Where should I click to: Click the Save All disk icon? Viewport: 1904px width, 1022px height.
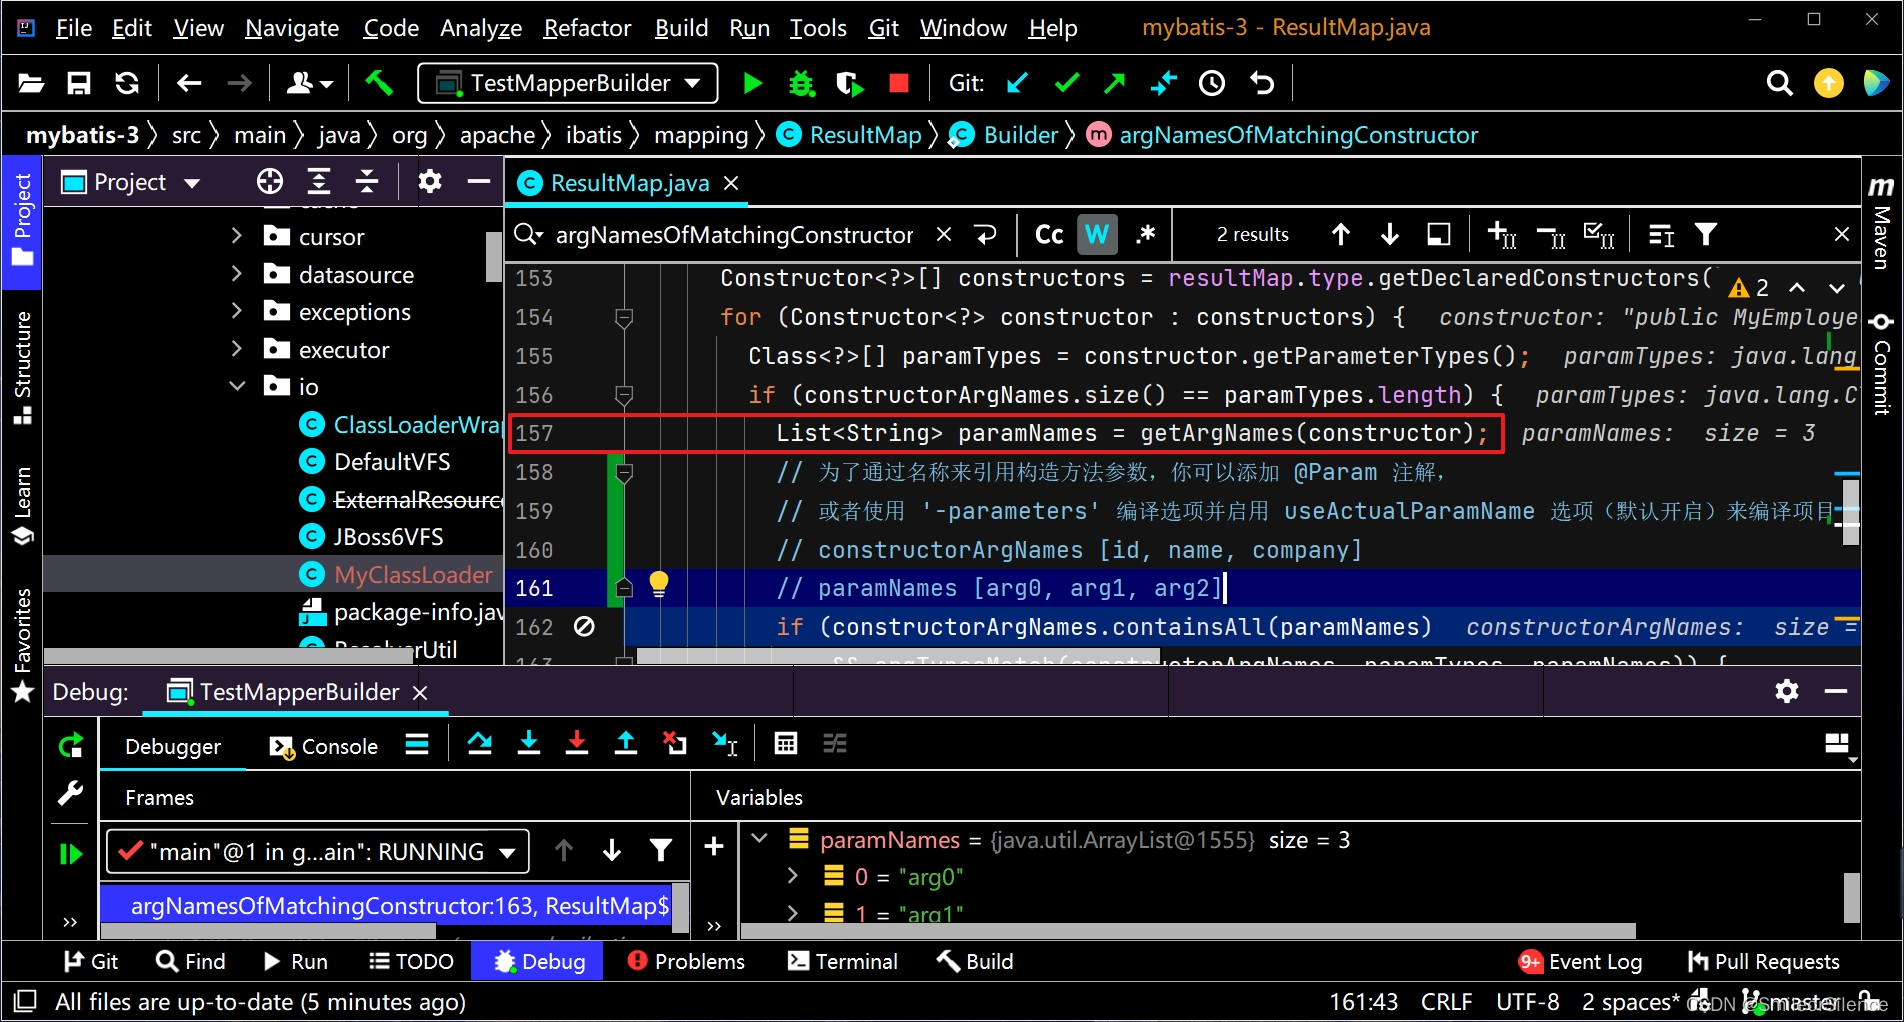79,83
